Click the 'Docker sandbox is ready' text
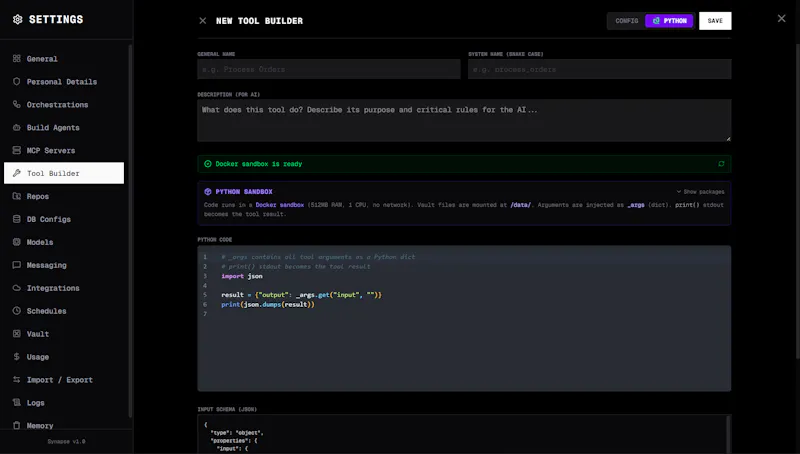Image resolution: width=800 pixels, height=454 pixels. pyautogui.click(x=259, y=164)
